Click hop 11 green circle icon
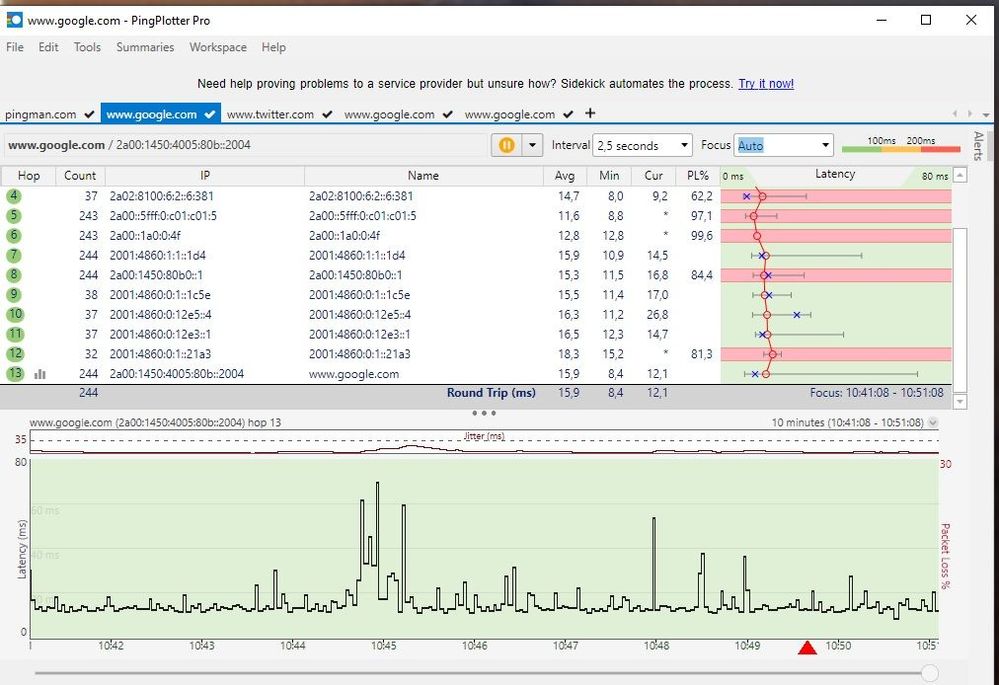This screenshot has height=685, width=999. click(x=15, y=334)
